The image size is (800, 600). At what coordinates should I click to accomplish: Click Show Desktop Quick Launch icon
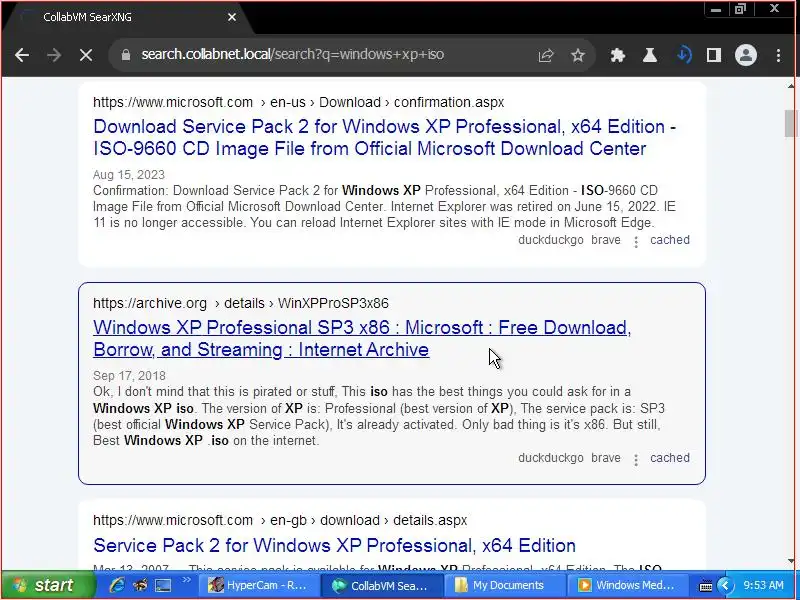pyautogui.click(x=163, y=585)
